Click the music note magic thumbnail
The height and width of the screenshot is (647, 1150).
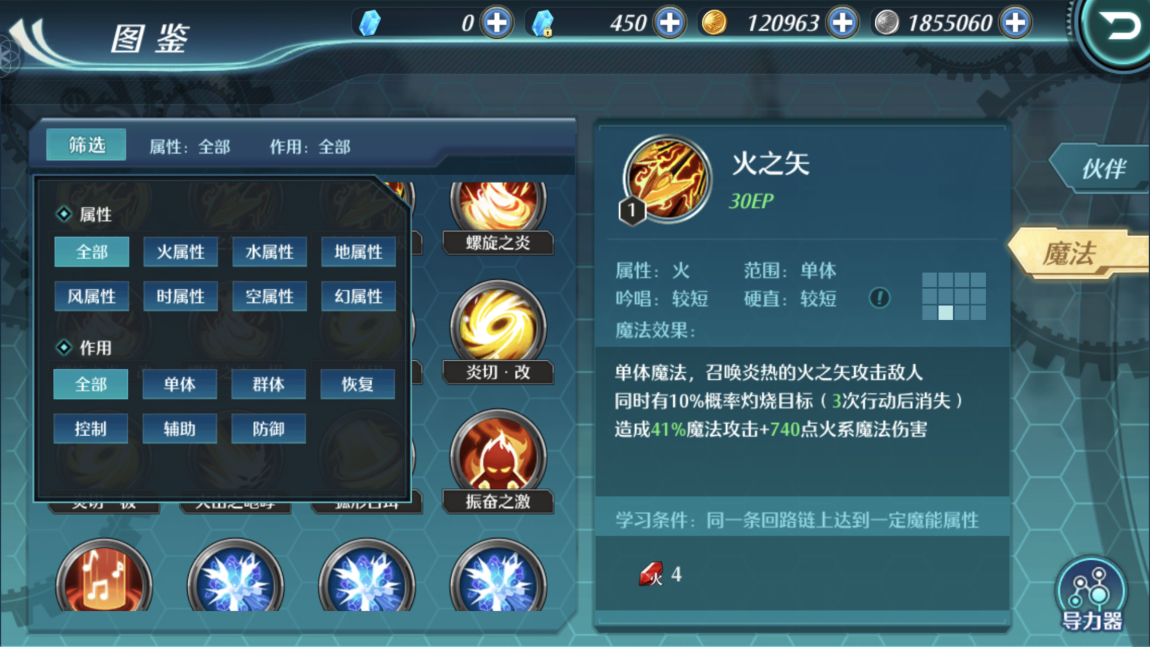(104, 577)
